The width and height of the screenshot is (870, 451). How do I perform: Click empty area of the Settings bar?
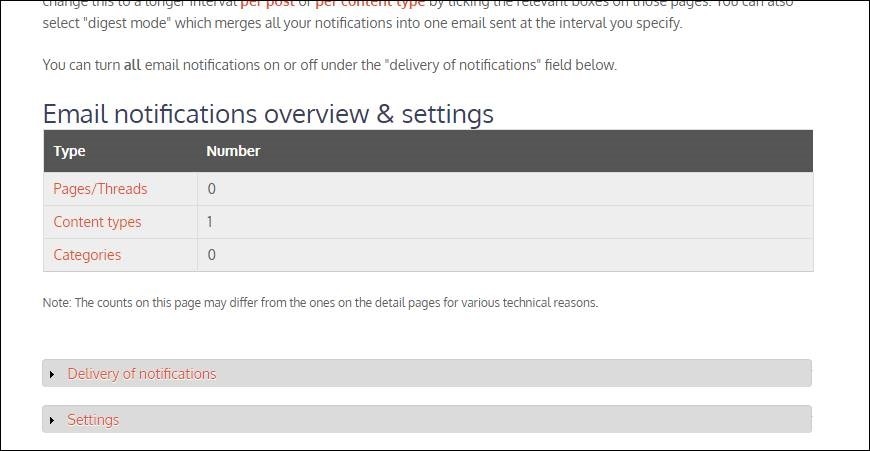coord(466,419)
